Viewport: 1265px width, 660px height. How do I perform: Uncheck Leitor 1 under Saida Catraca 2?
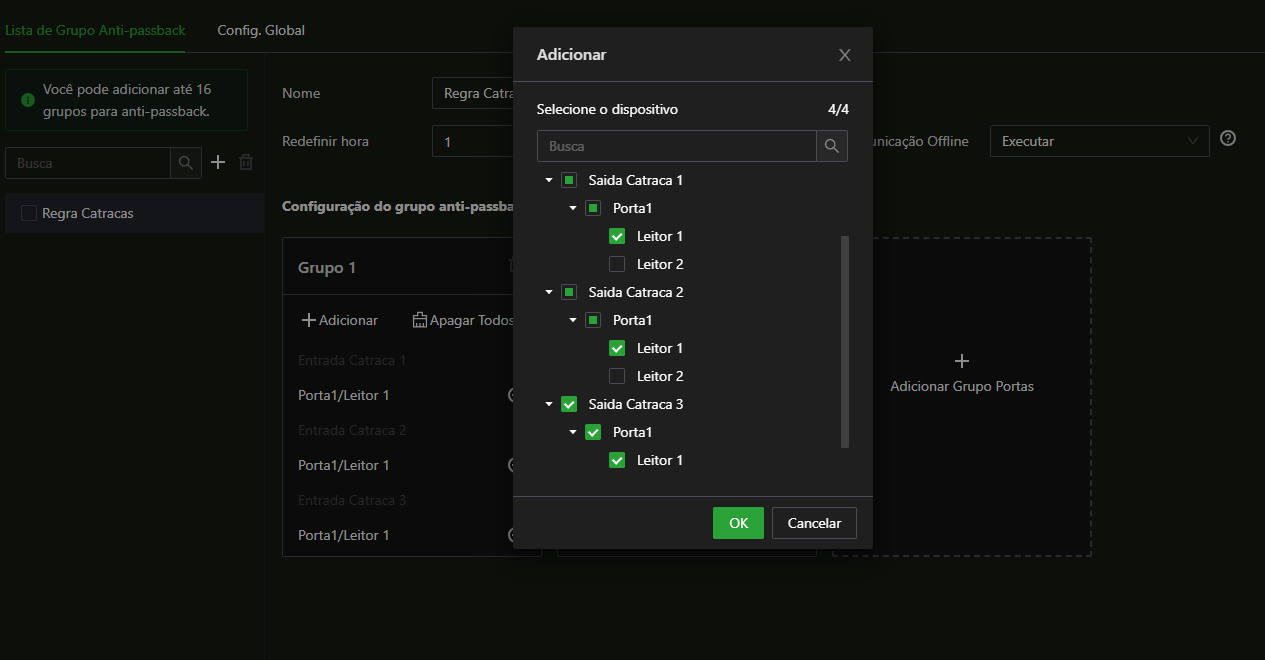(x=617, y=348)
